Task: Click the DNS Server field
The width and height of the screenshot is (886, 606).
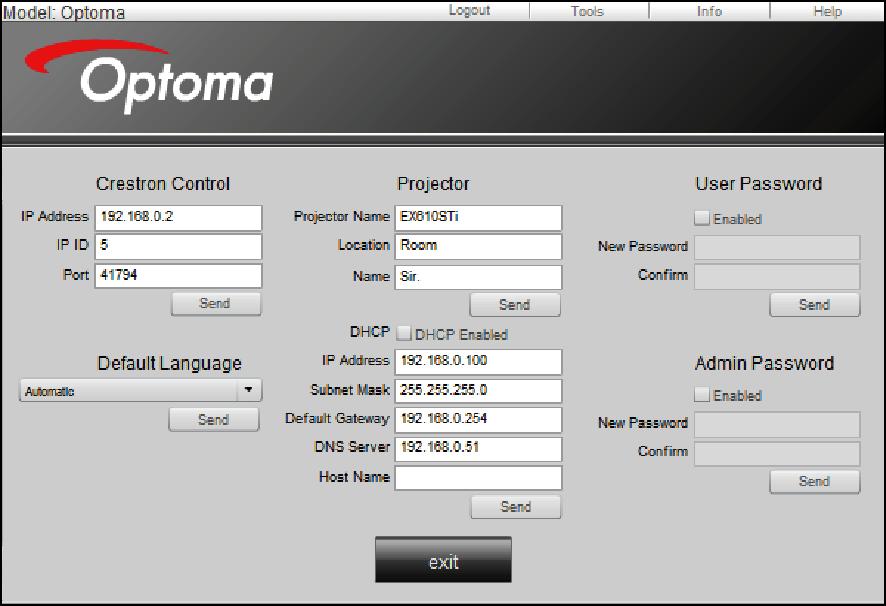Action: pos(479,449)
